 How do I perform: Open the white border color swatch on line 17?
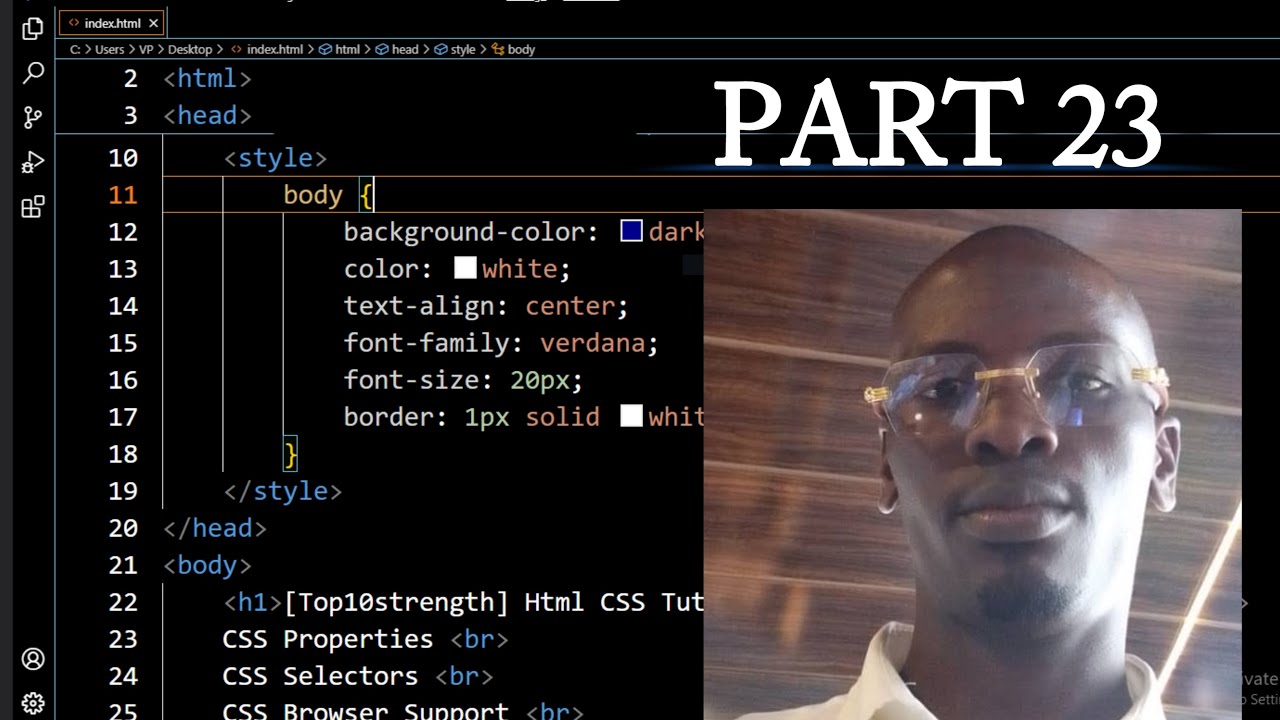[631, 416]
